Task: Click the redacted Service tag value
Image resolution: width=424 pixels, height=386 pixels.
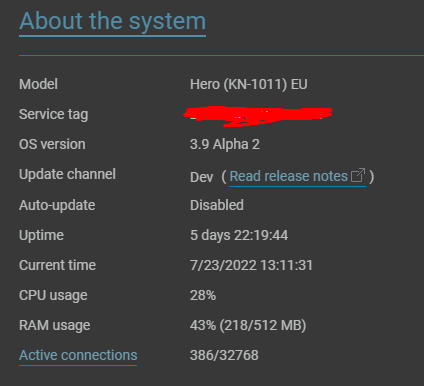Action: [x=258, y=116]
